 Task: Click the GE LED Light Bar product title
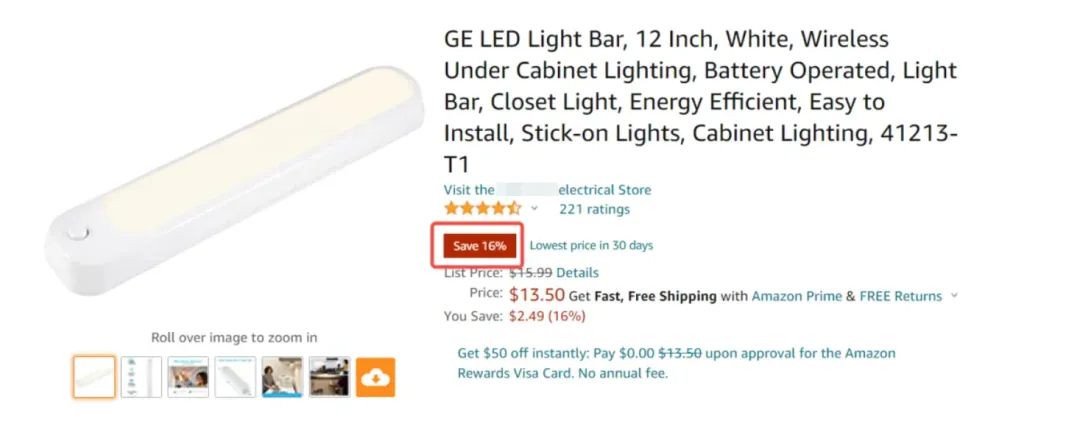pos(700,102)
